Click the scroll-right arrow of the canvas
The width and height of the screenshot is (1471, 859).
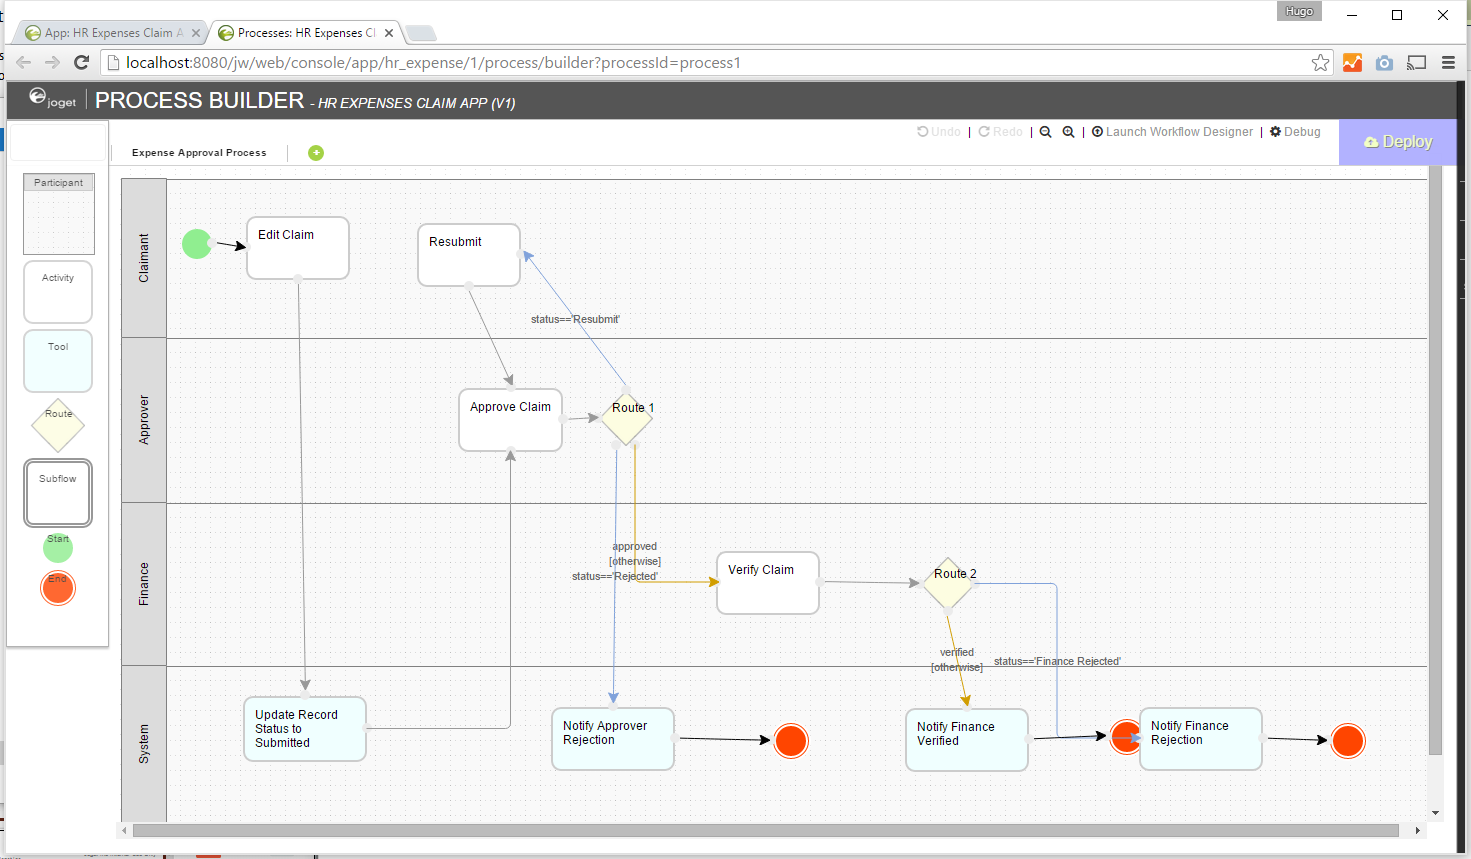[x=1417, y=830]
